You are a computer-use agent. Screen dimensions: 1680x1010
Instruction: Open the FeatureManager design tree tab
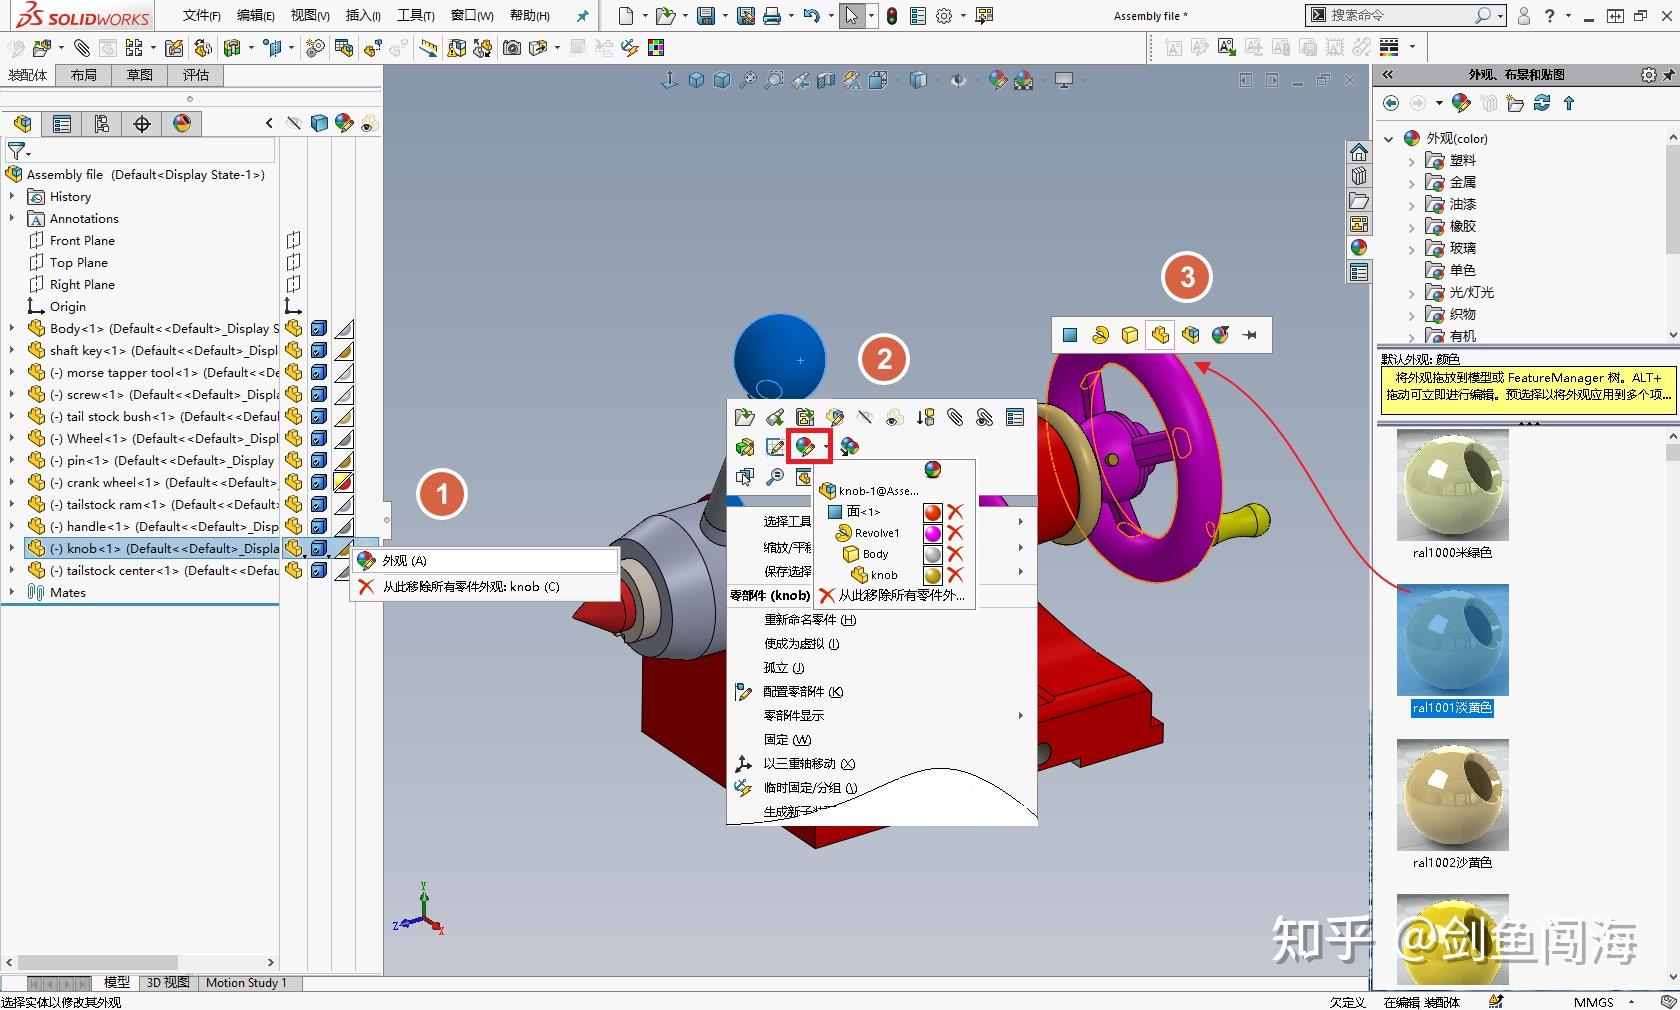(x=22, y=123)
